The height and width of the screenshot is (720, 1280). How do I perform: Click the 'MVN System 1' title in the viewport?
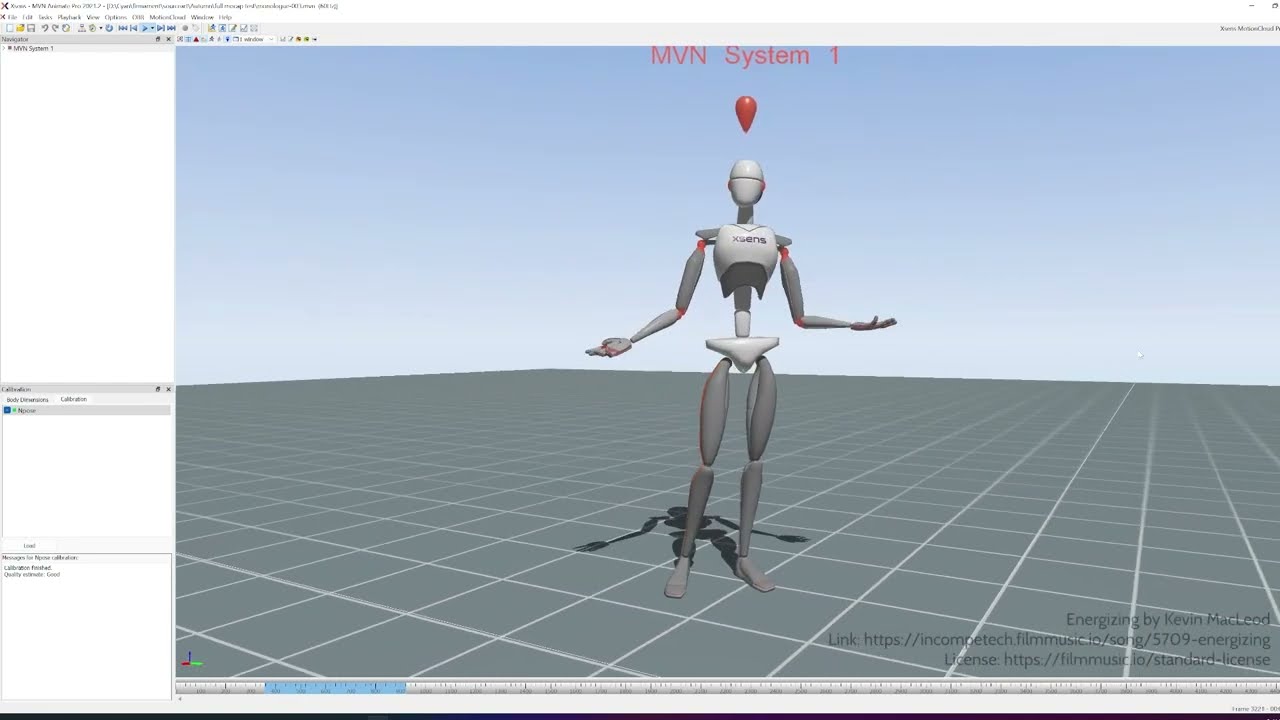tap(745, 55)
